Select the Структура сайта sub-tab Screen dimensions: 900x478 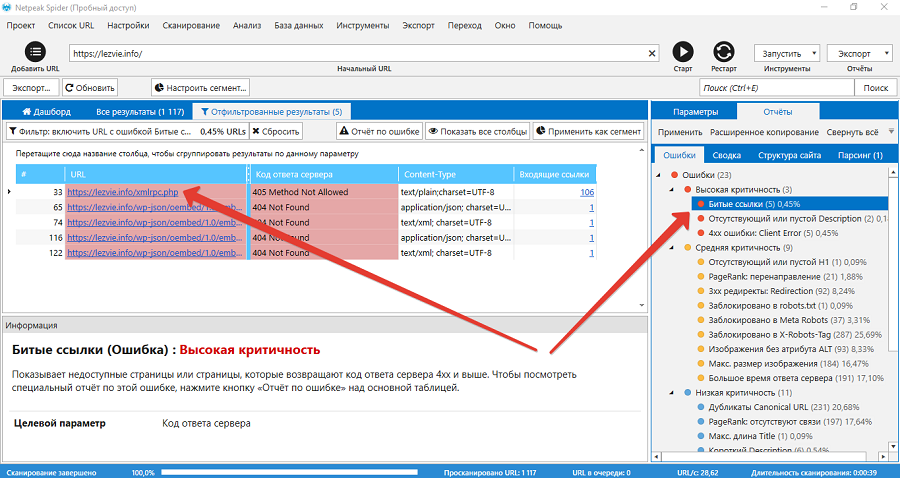pyautogui.click(x=789, y=155)
